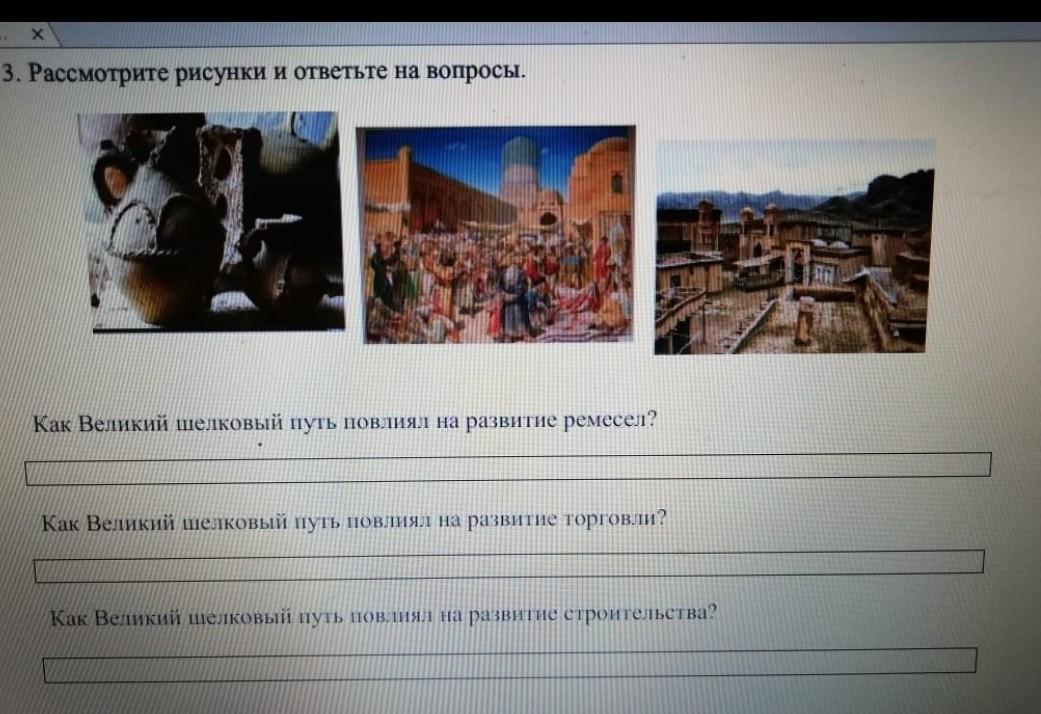
Task: Close the browser tab with the X
Action: point(38,33)
